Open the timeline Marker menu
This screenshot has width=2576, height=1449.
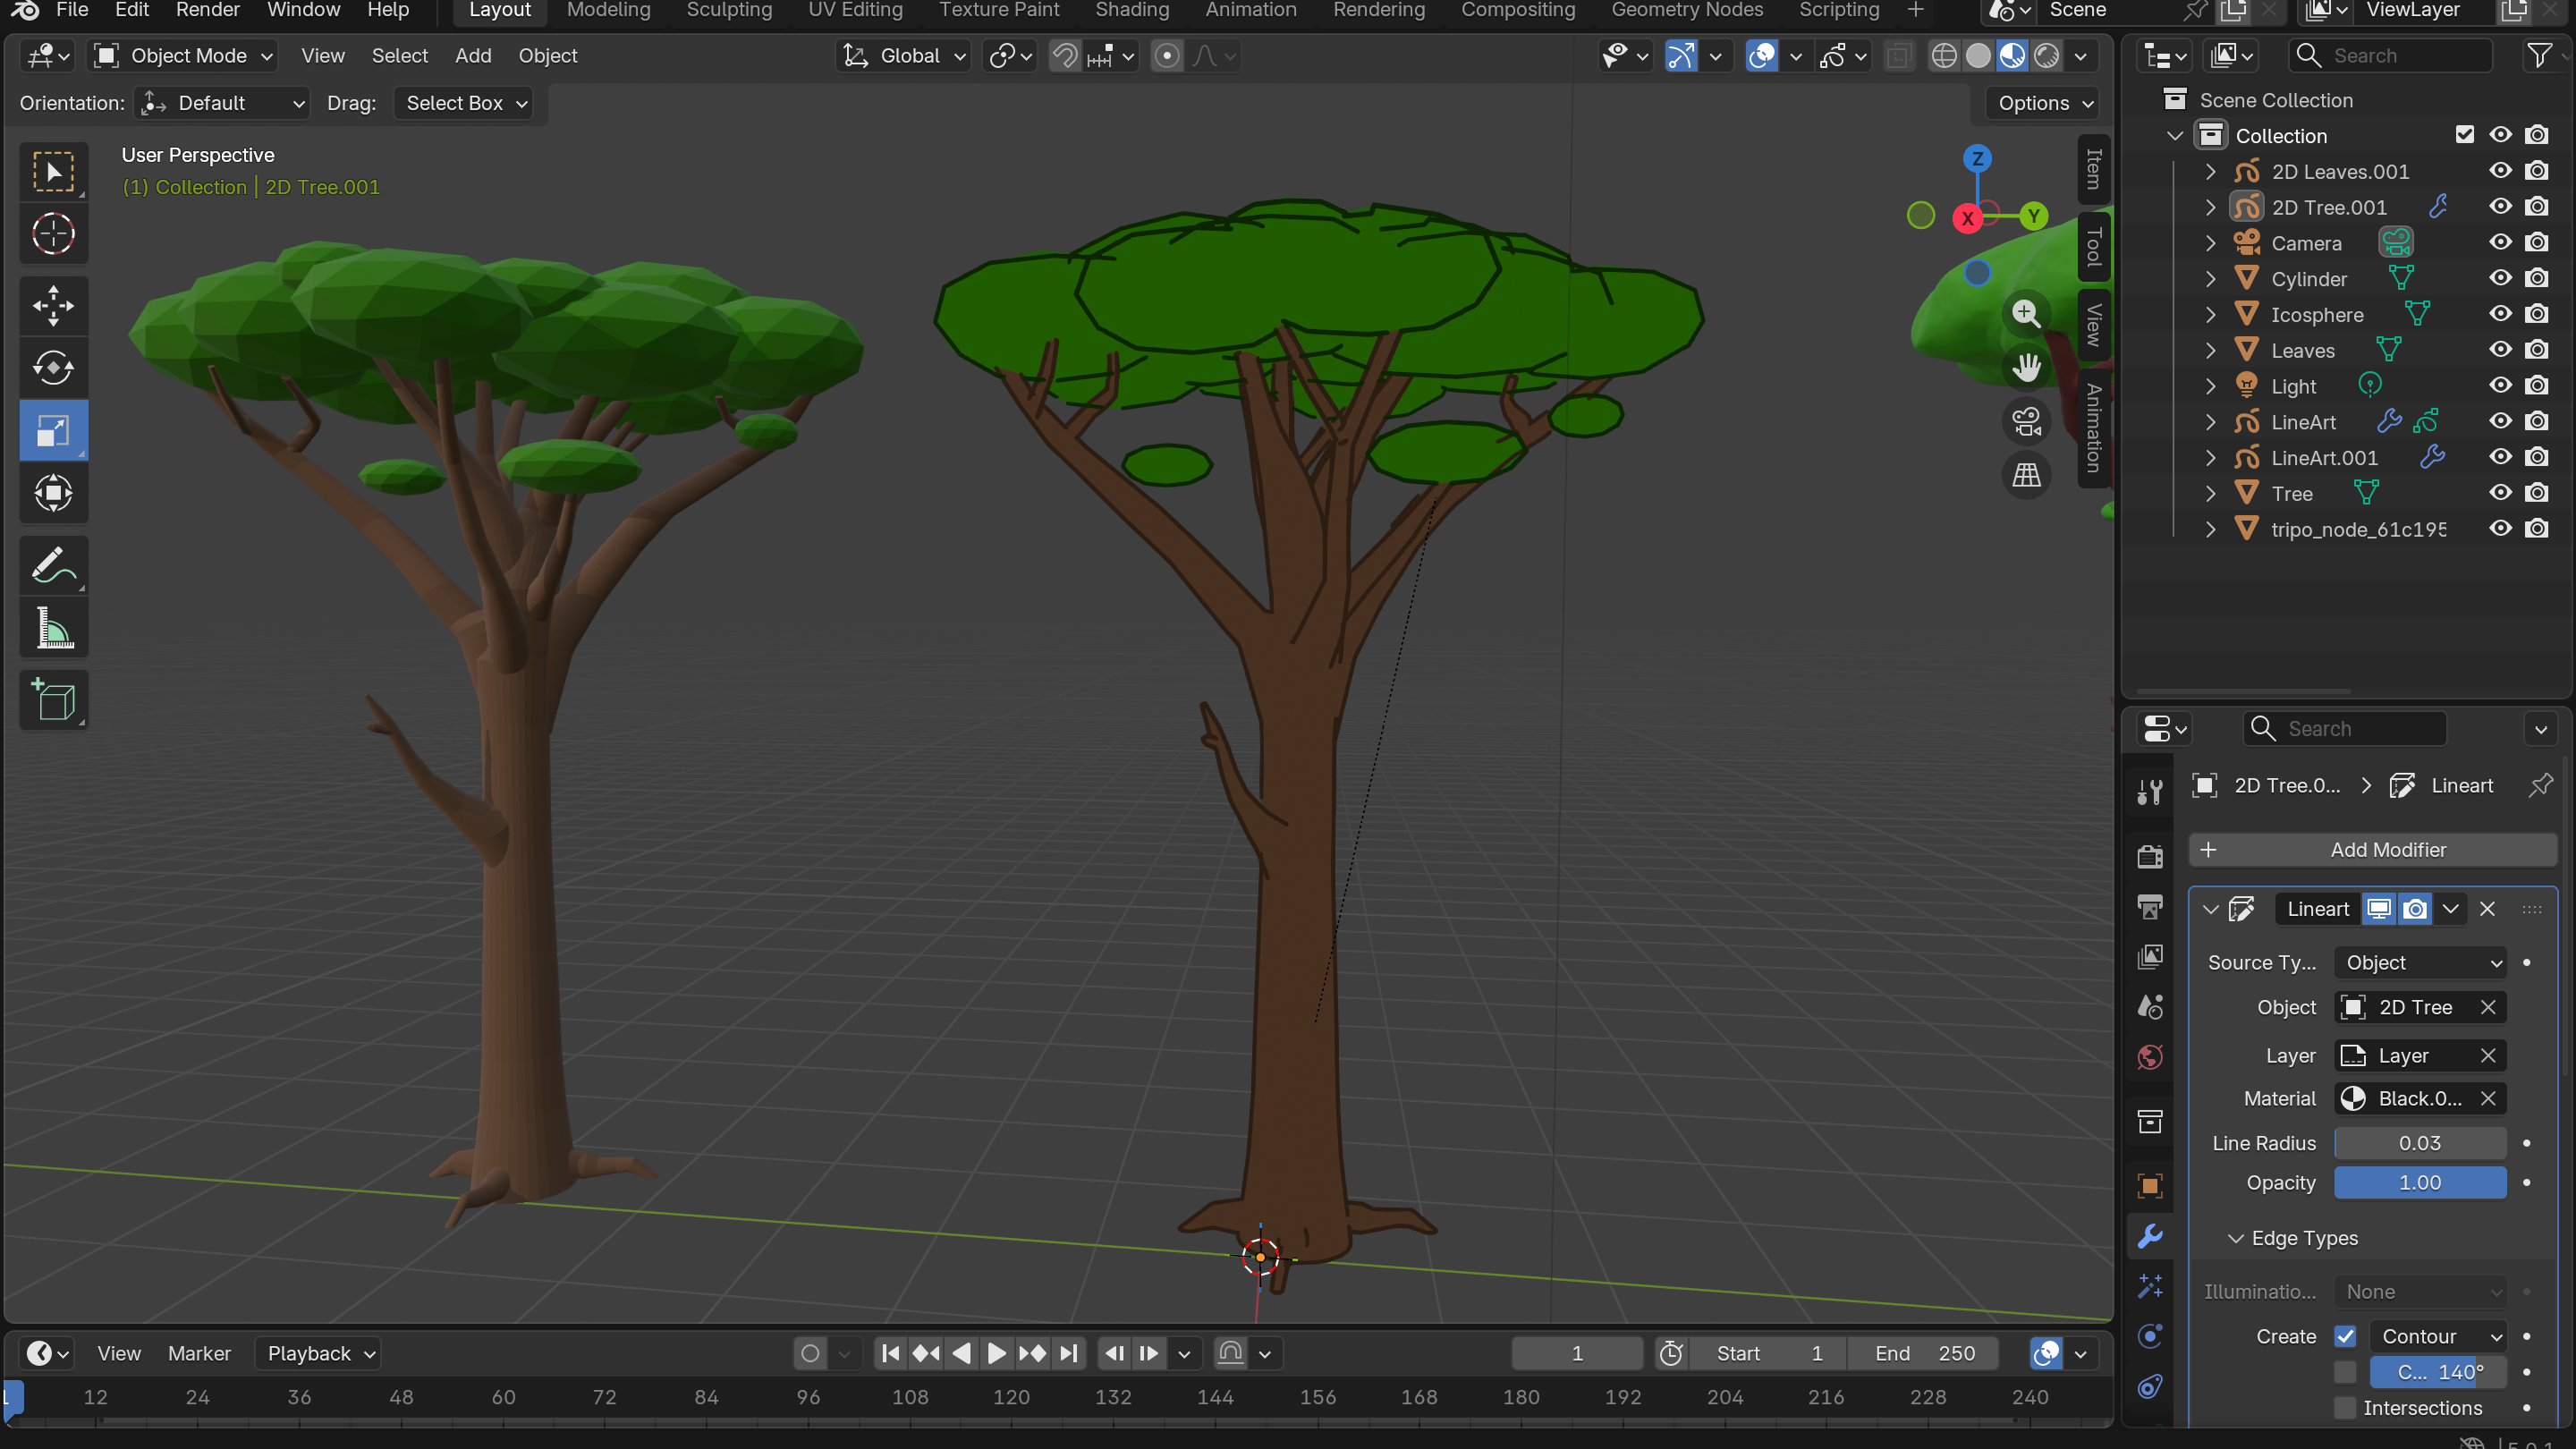click(x=199, y=1353)
